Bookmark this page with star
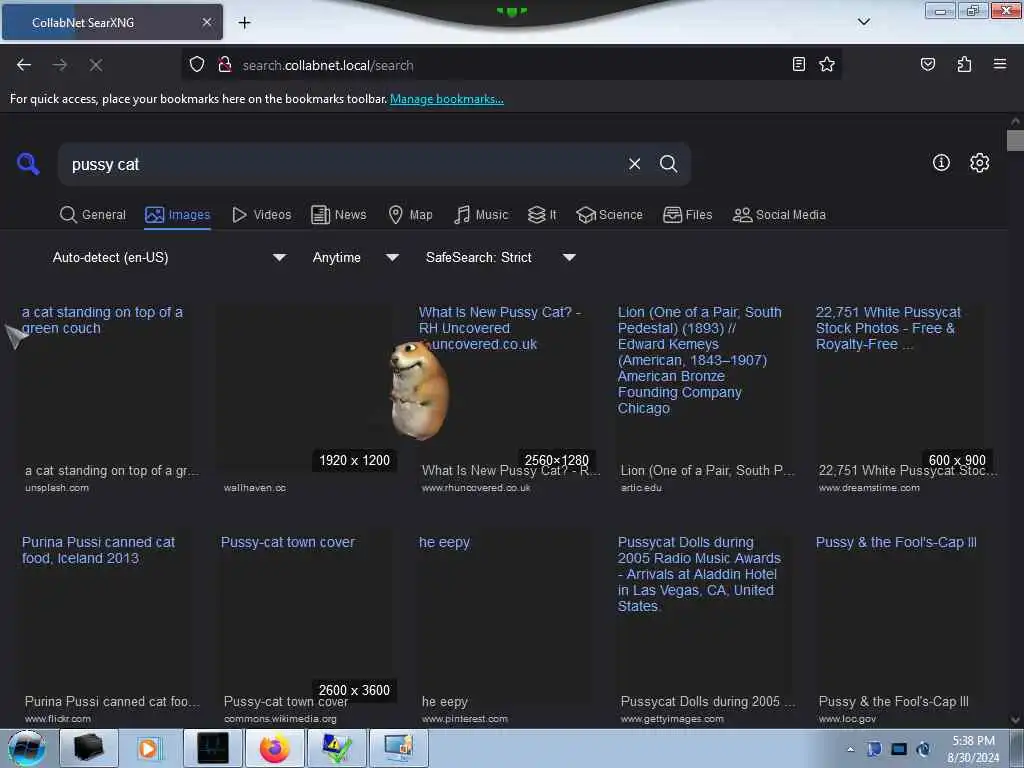This screenshot has width=1024, height=768. click(827, 64)
